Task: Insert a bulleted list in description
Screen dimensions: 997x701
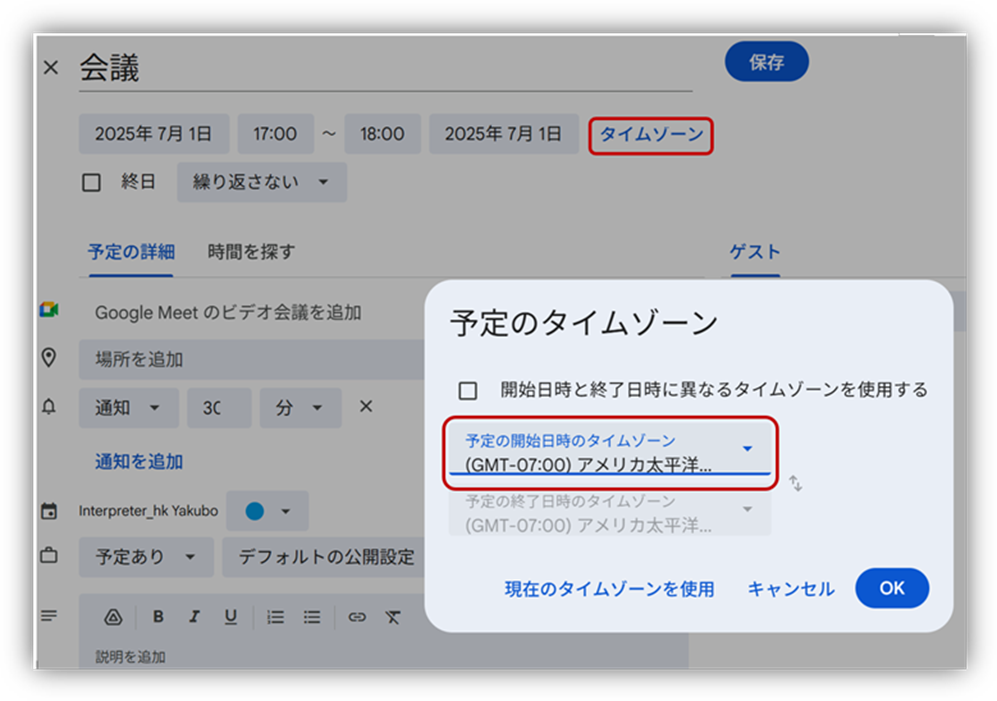Action: pos(312,617)
